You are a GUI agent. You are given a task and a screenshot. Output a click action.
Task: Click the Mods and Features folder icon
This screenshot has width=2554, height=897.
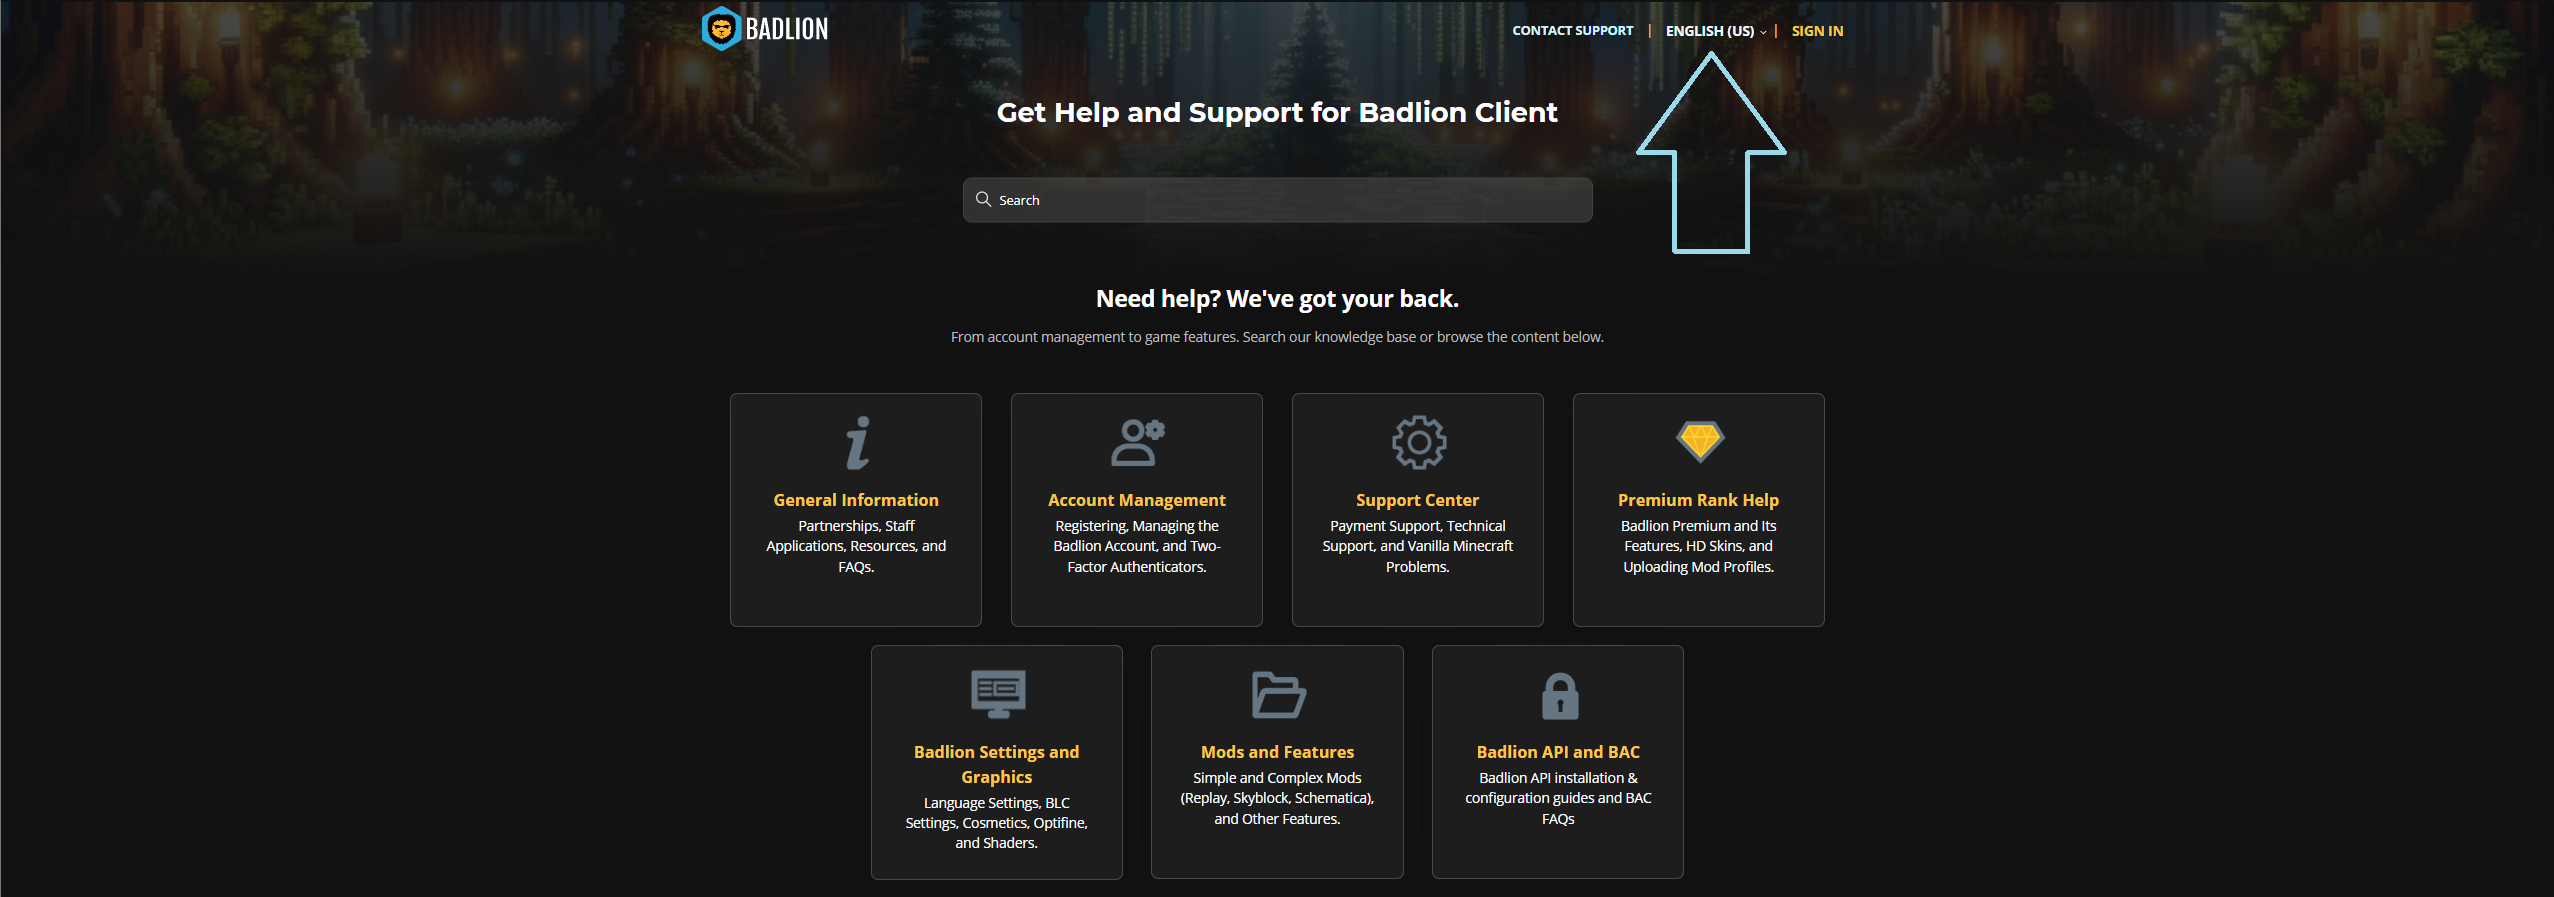pyautogui.click(x=1278, y=694)
